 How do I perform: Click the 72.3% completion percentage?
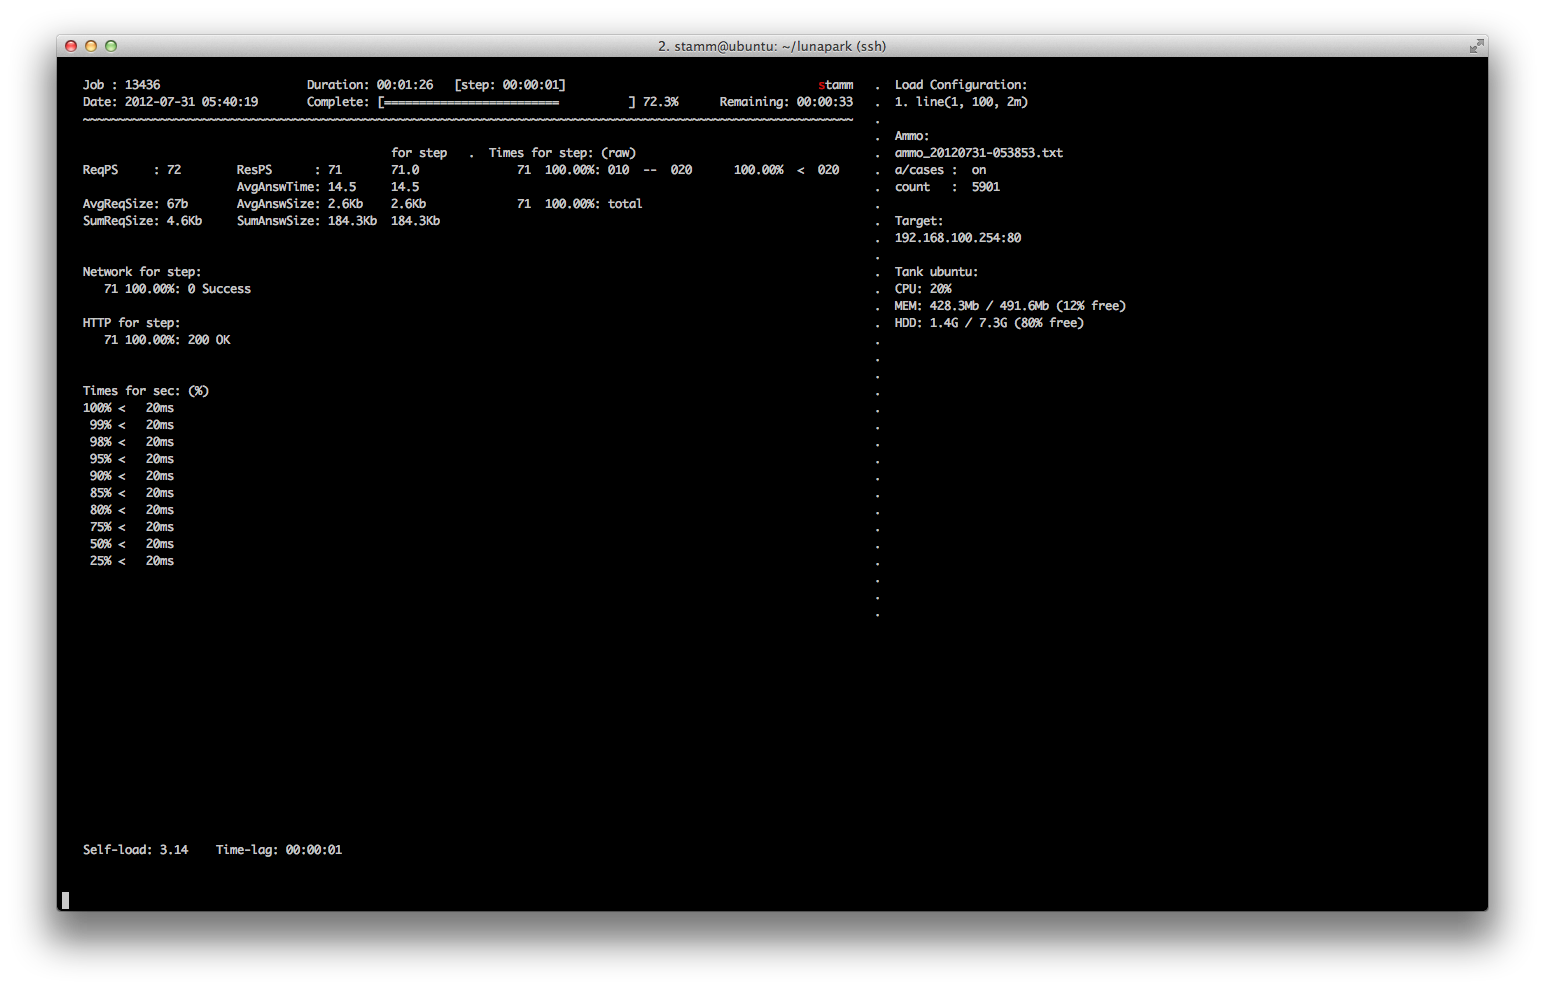pyautogui.click(x=660, y=102)
